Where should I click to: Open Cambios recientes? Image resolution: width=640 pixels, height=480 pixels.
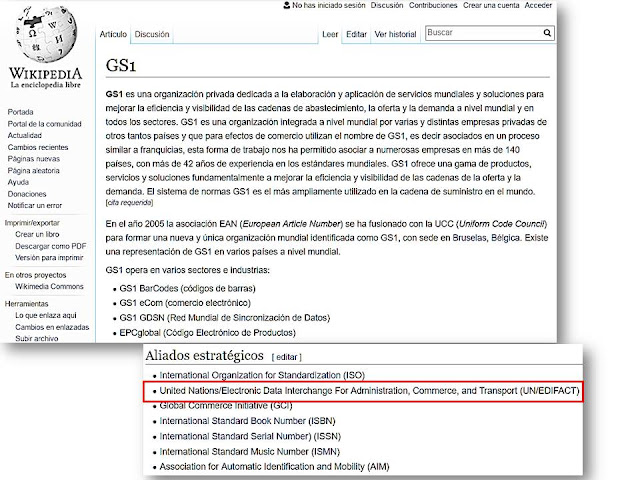(38, 147)
